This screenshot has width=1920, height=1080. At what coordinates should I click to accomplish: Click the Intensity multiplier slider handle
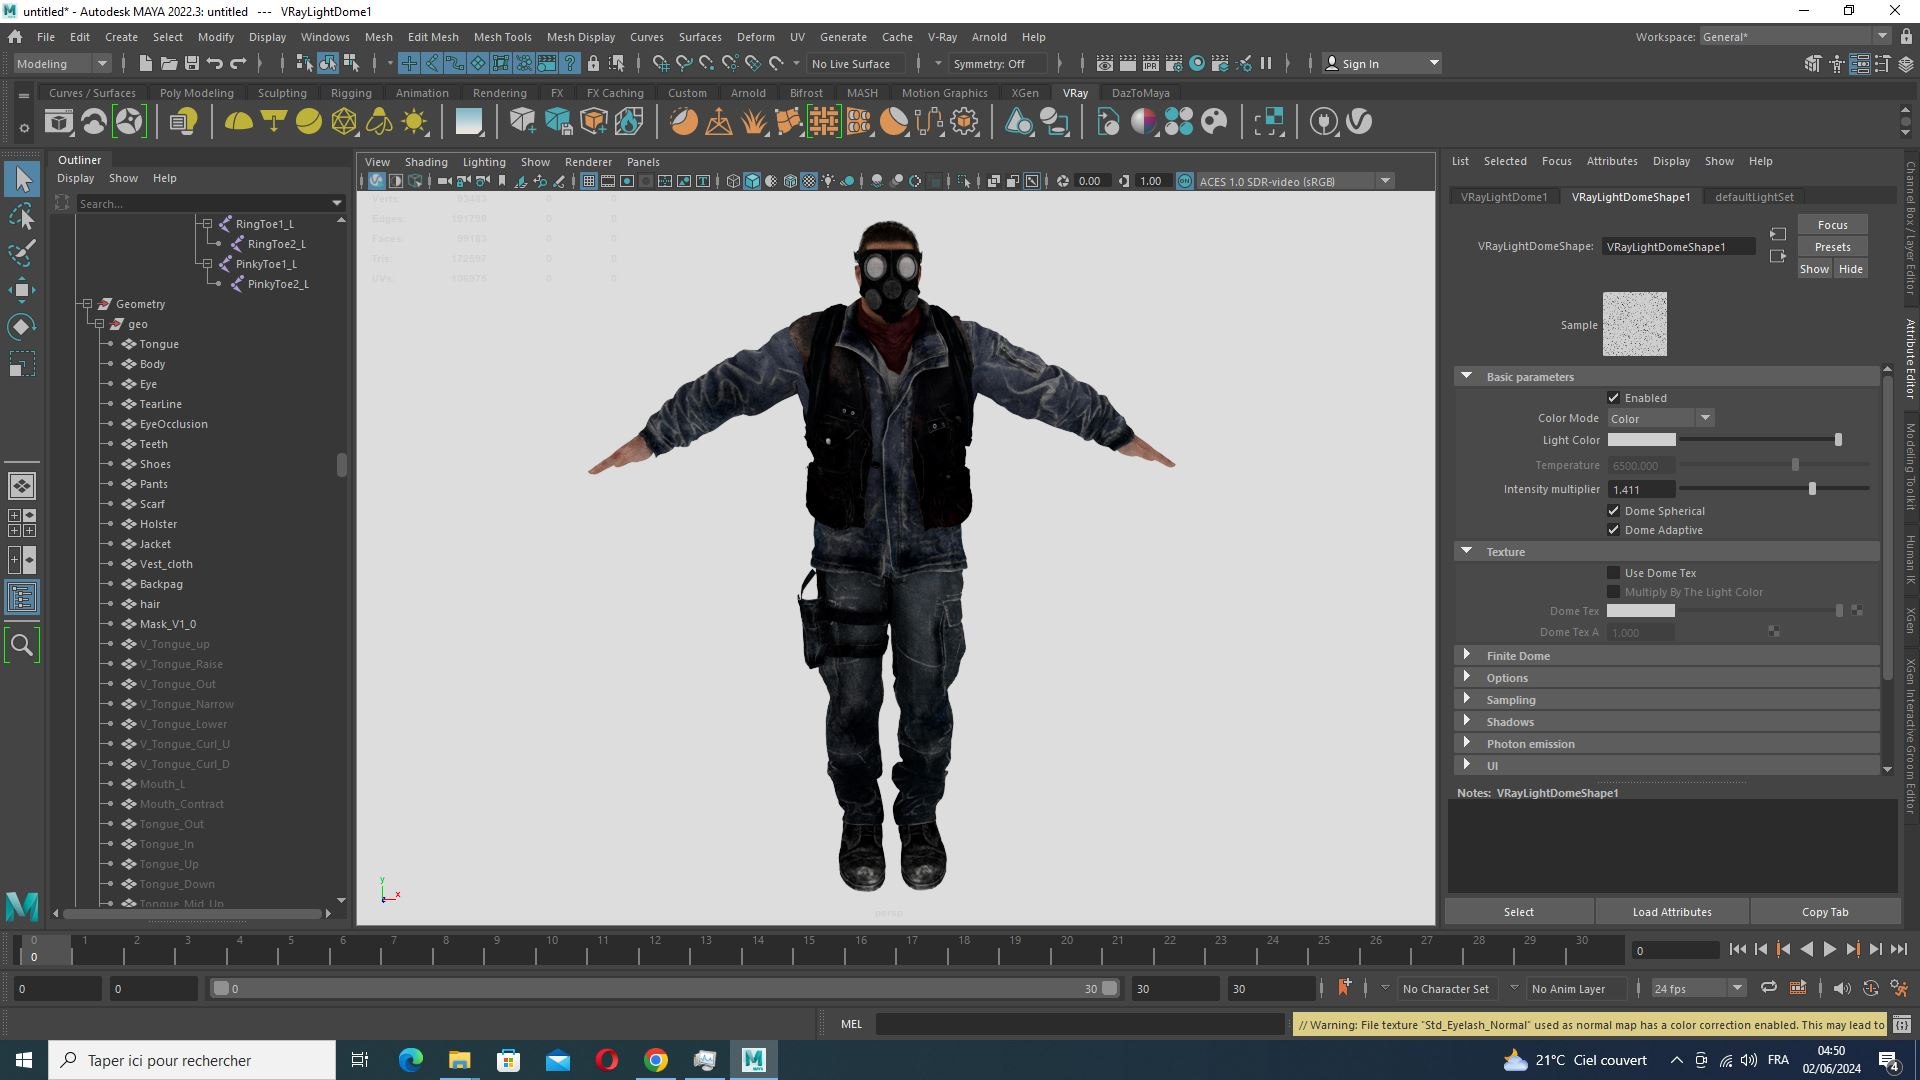[1812, 489]
